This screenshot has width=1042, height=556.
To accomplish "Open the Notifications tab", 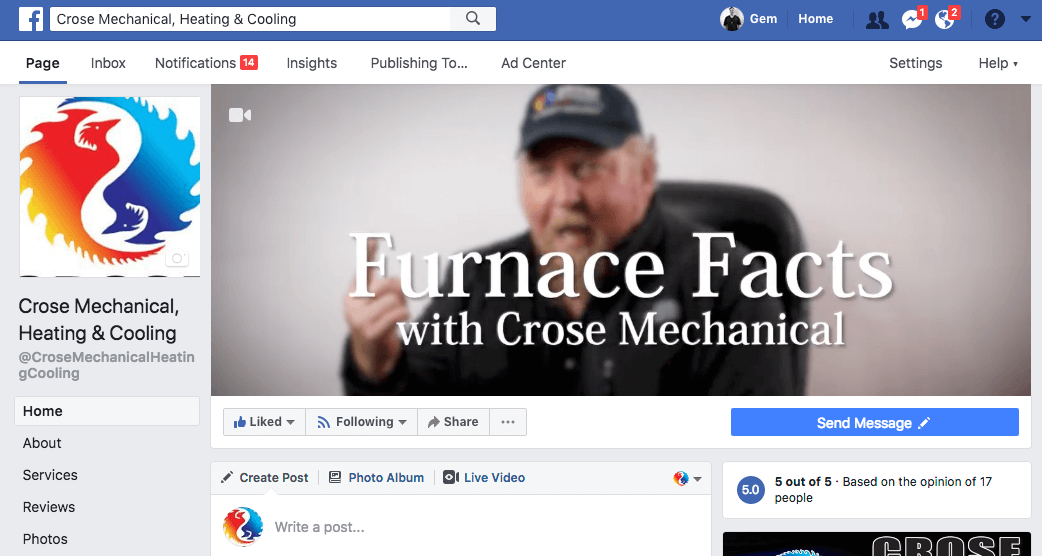I will point(206,63).
